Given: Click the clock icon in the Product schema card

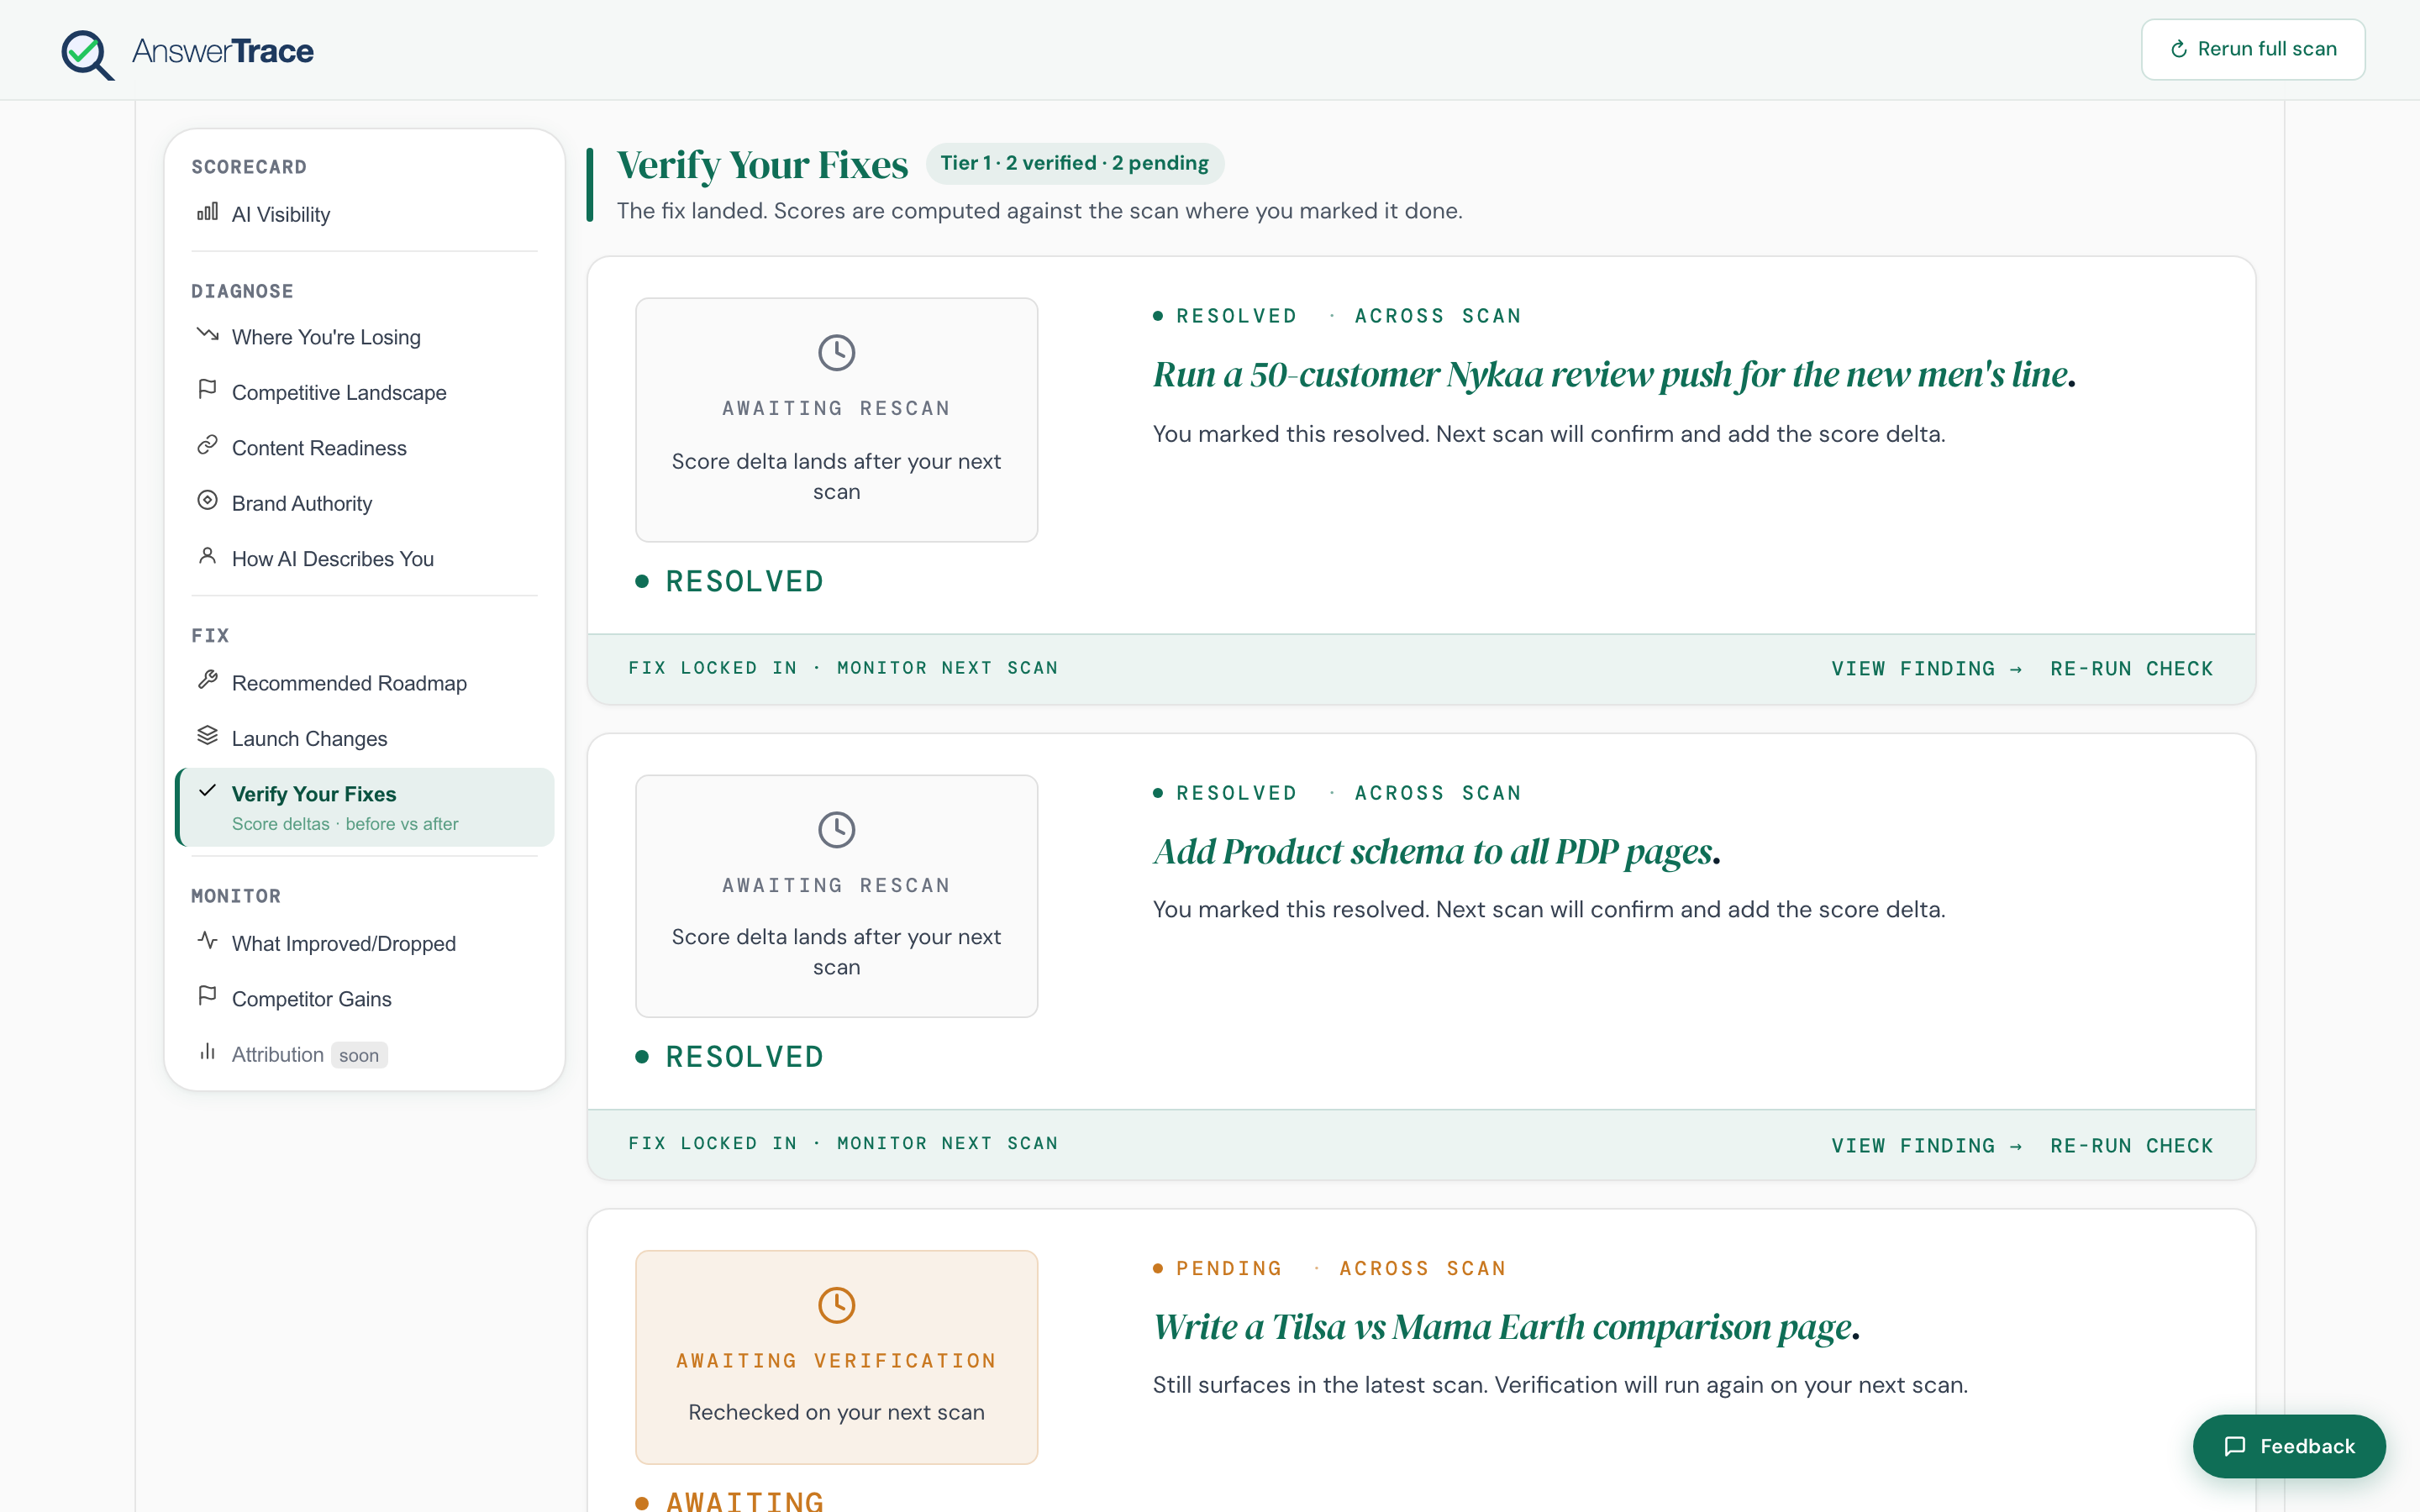Looking at the screenshot, I should (x=836, y=830).
